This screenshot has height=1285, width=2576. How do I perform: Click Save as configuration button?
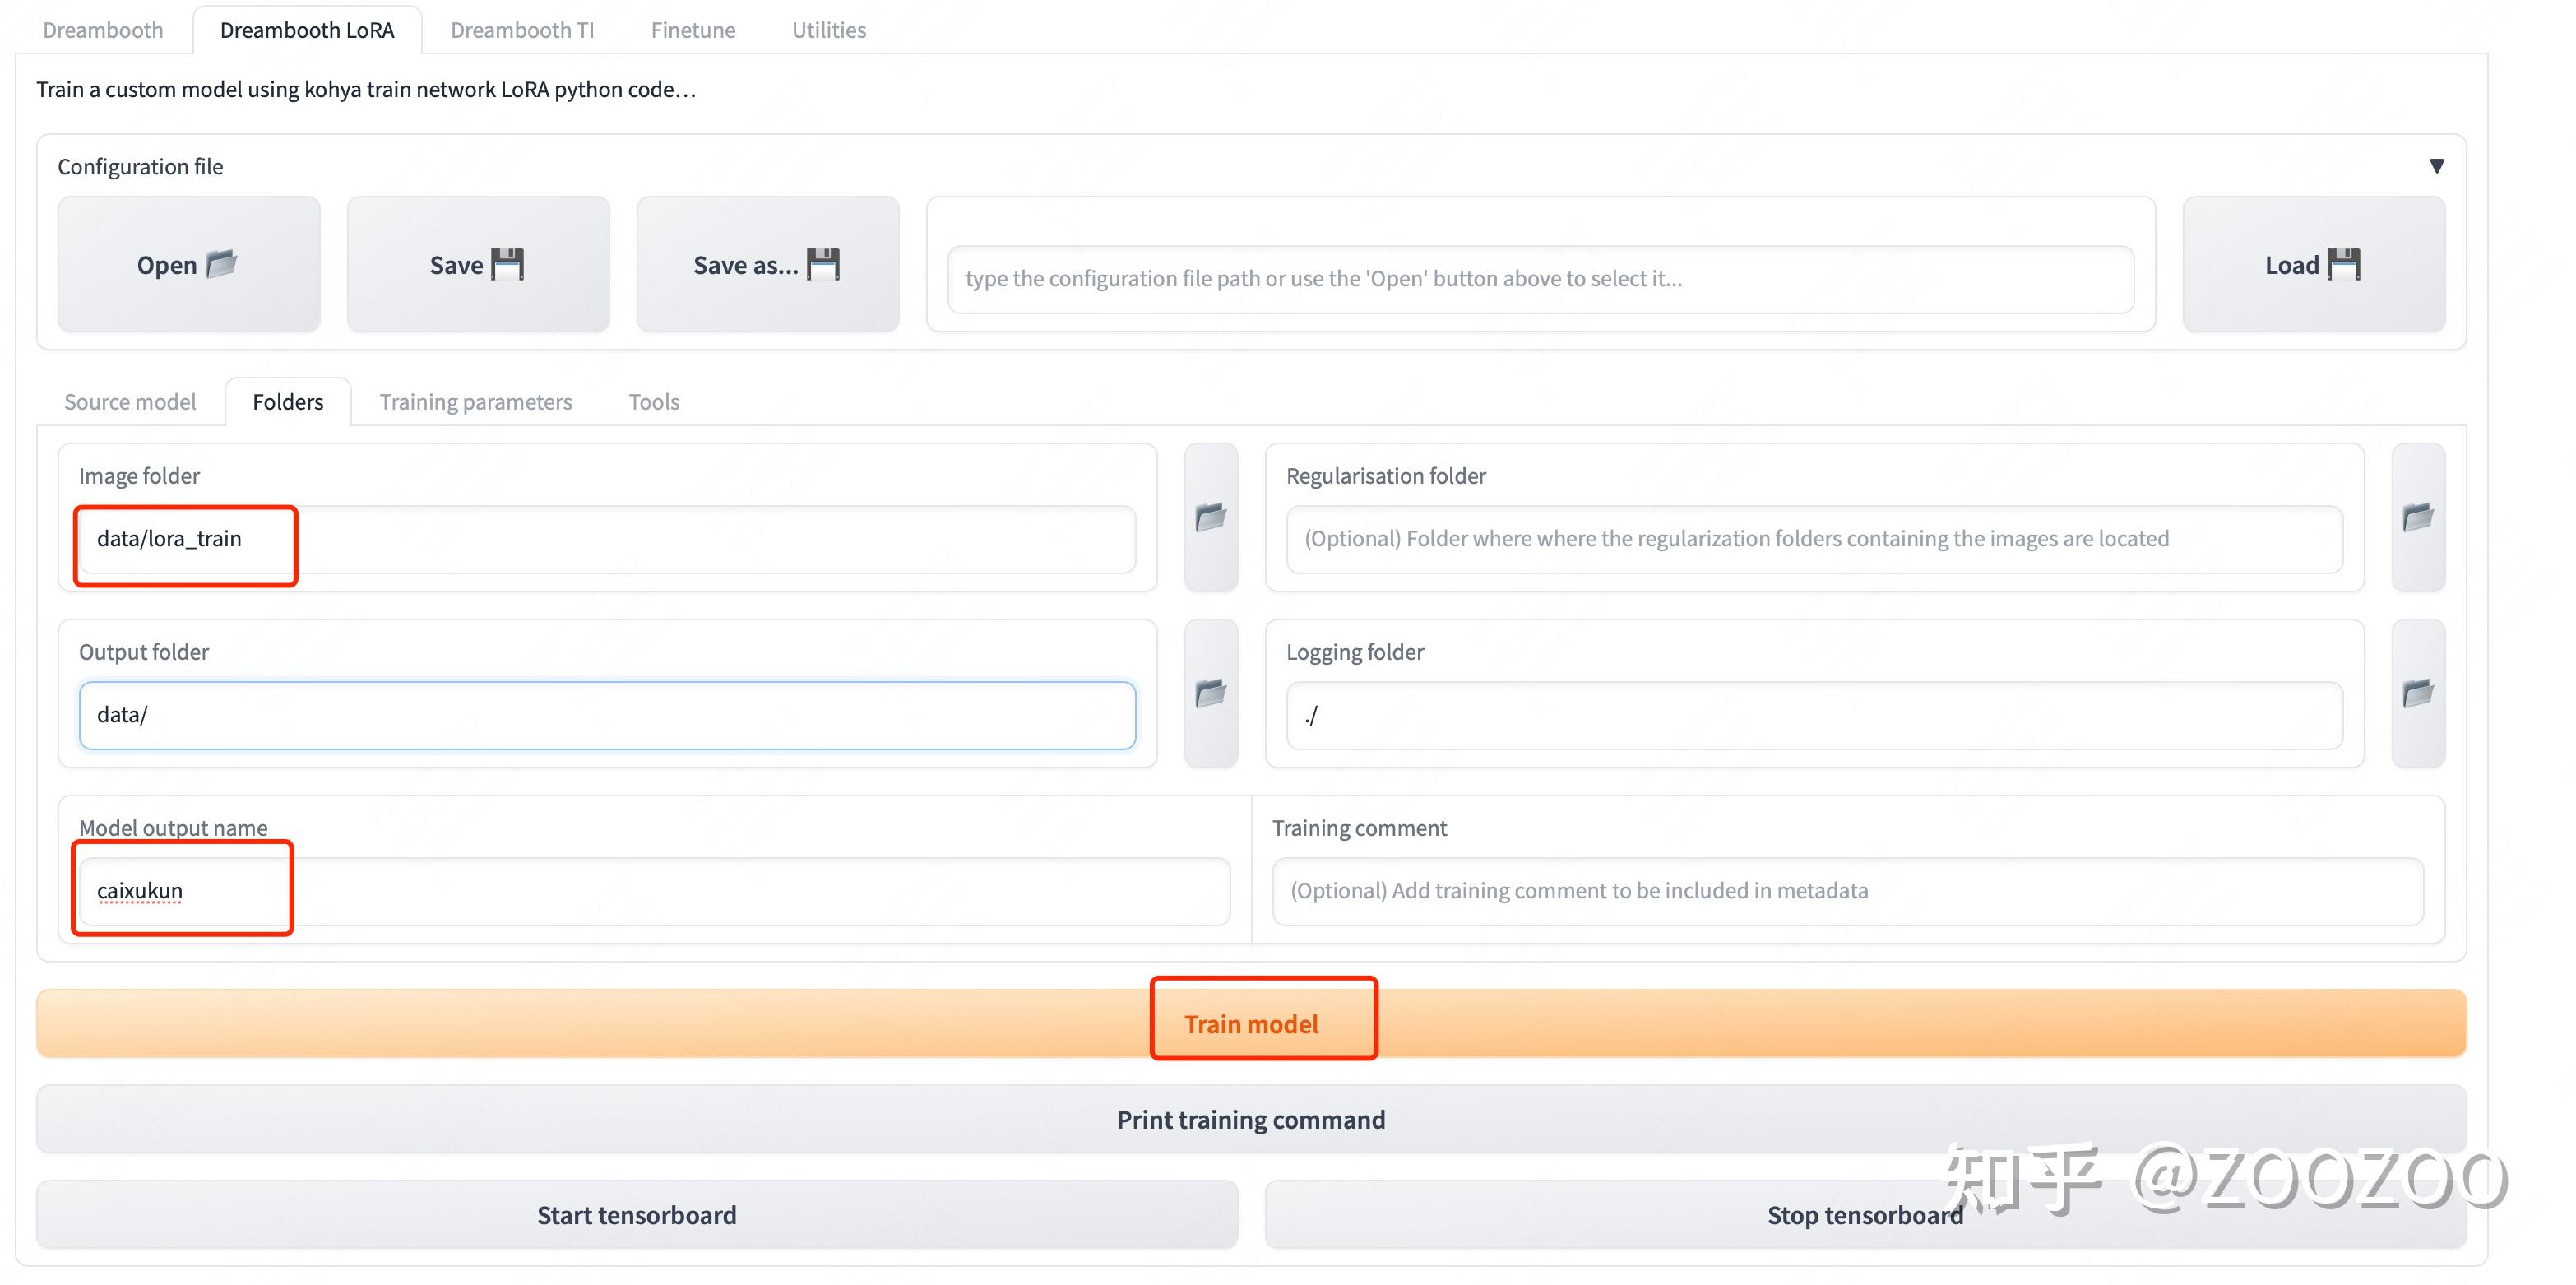[x=767, y=265]
